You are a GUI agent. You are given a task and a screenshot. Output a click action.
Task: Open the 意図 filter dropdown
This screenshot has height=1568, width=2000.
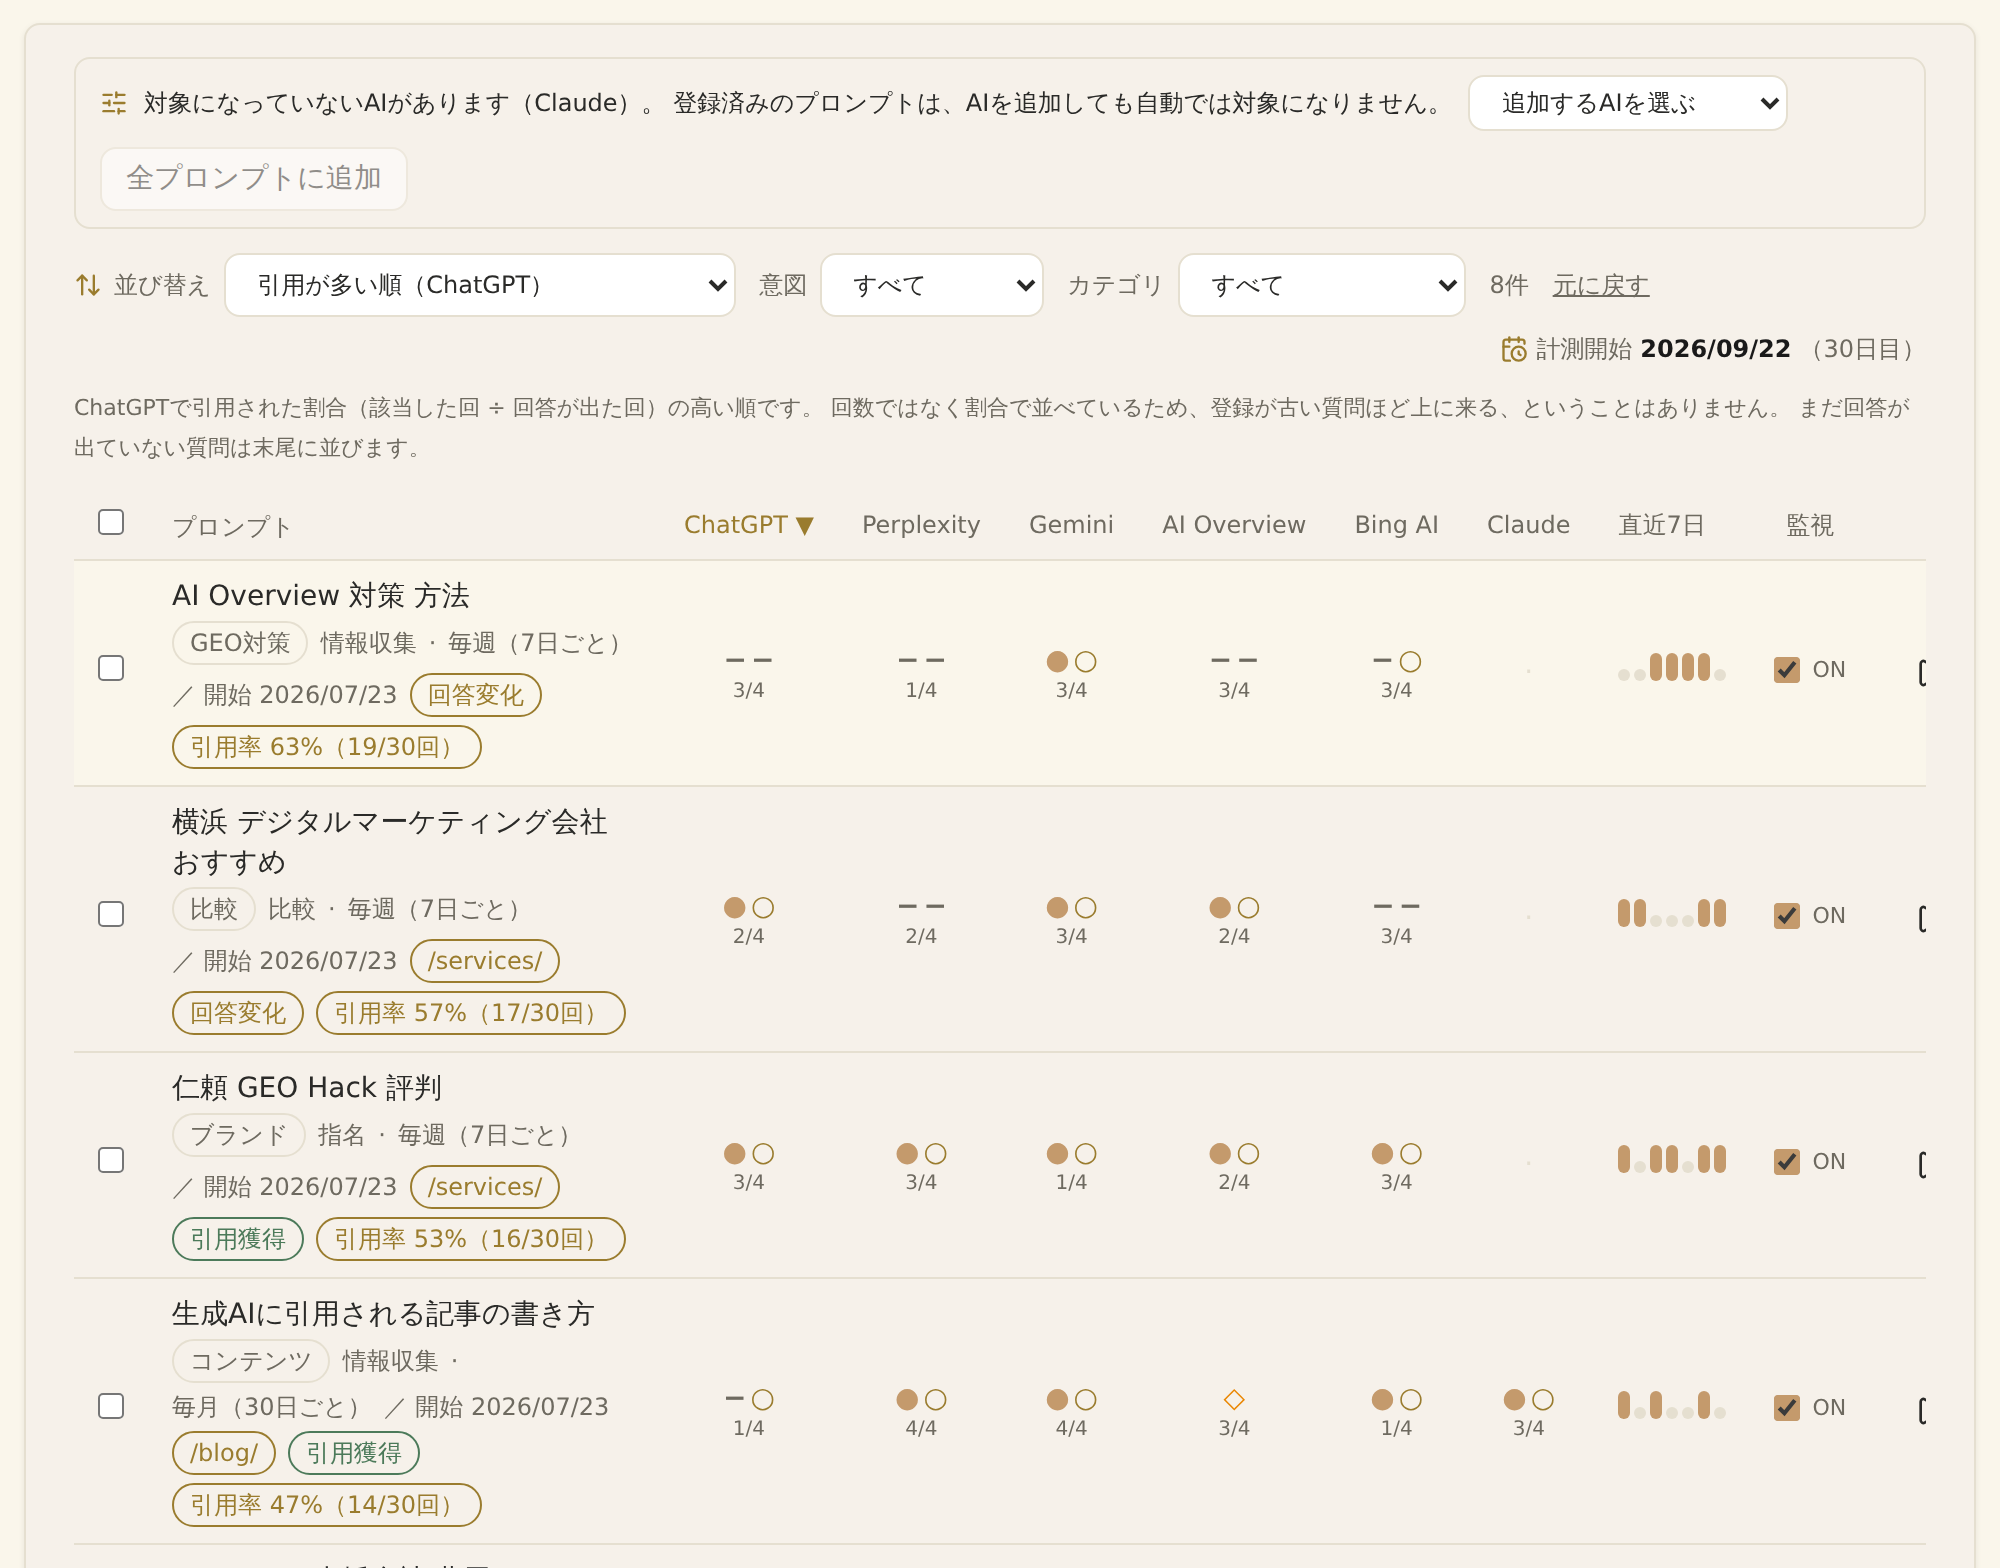[932, 285]
